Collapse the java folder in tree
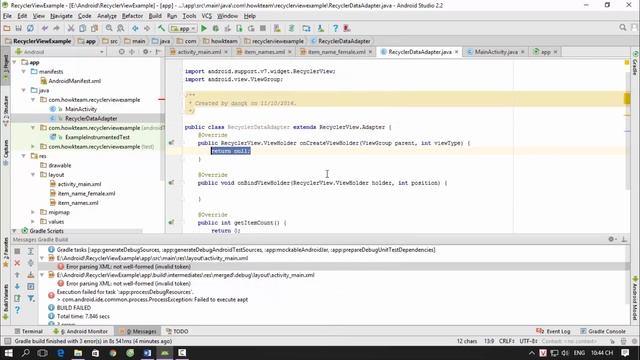 (x=24, y=90)
